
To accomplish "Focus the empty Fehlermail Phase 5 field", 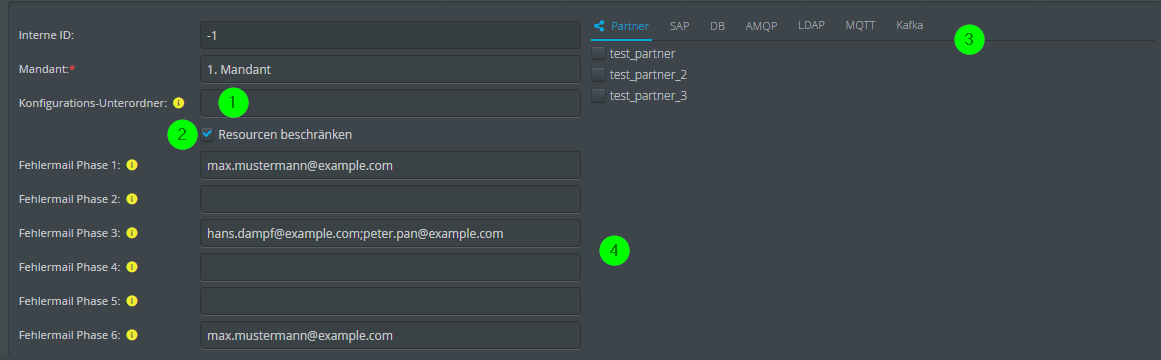I will [390, 301].
